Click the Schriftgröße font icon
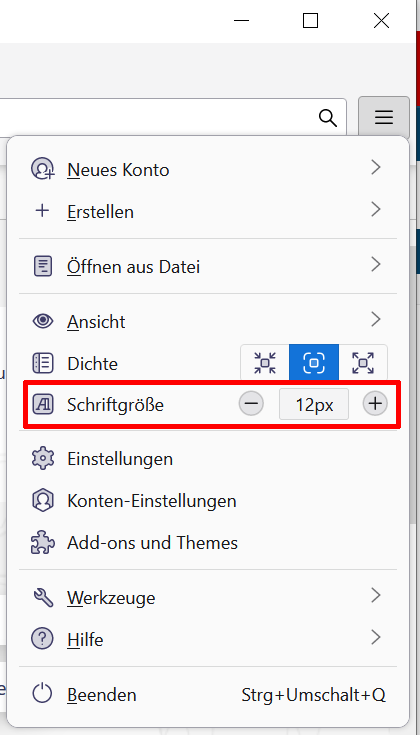420x735 pixels. coord(43,404)
